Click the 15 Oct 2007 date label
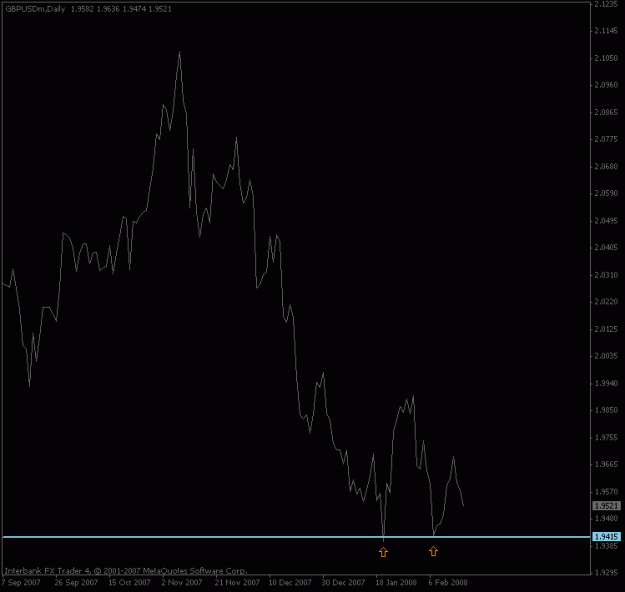 pos(130,582)
